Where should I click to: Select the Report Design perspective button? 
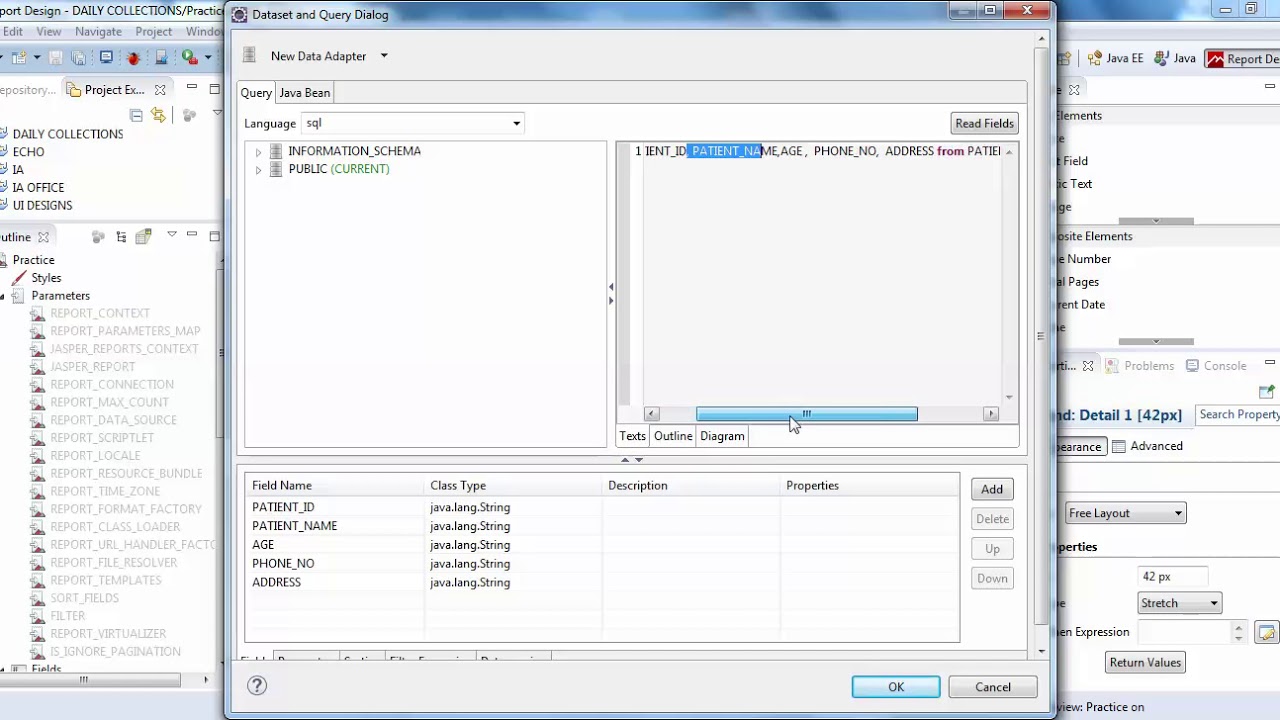[x=1243, y=59]
